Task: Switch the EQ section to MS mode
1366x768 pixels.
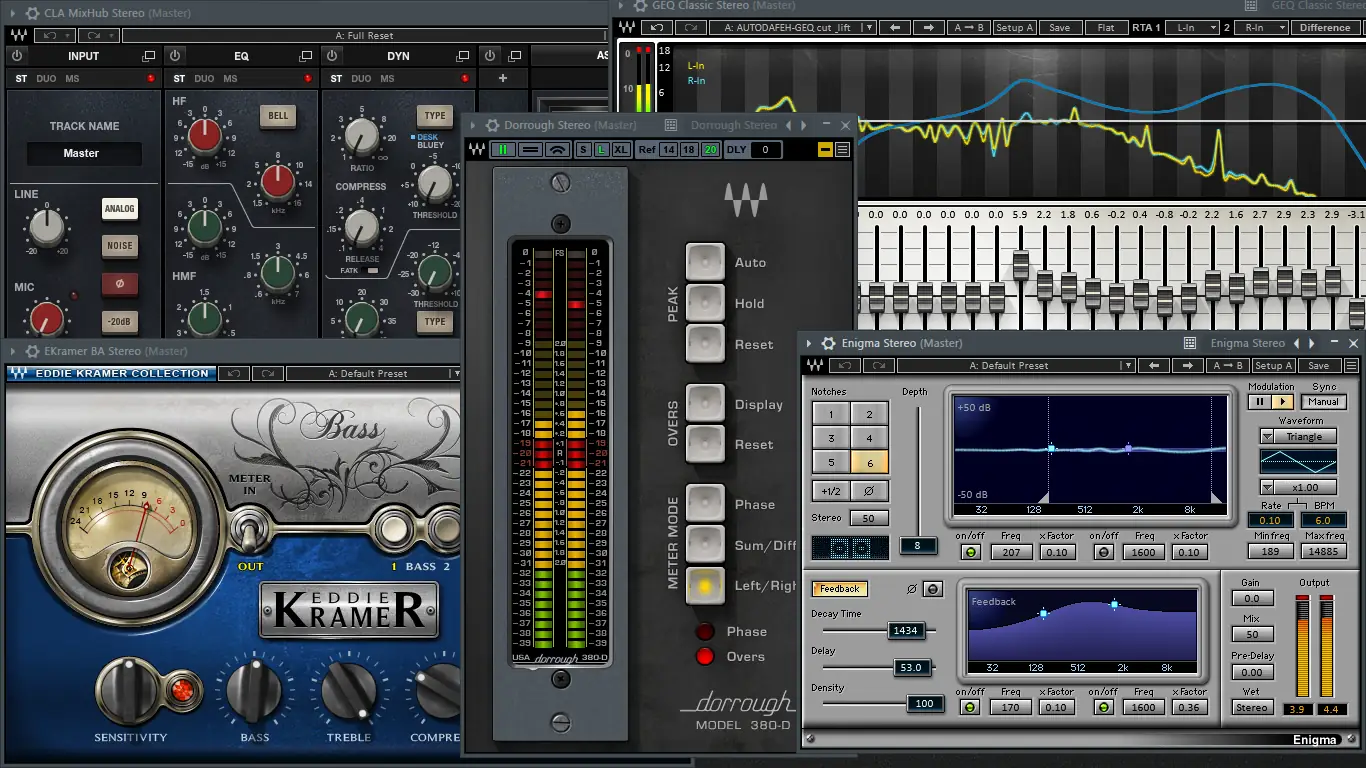Action: pos(231,79)
